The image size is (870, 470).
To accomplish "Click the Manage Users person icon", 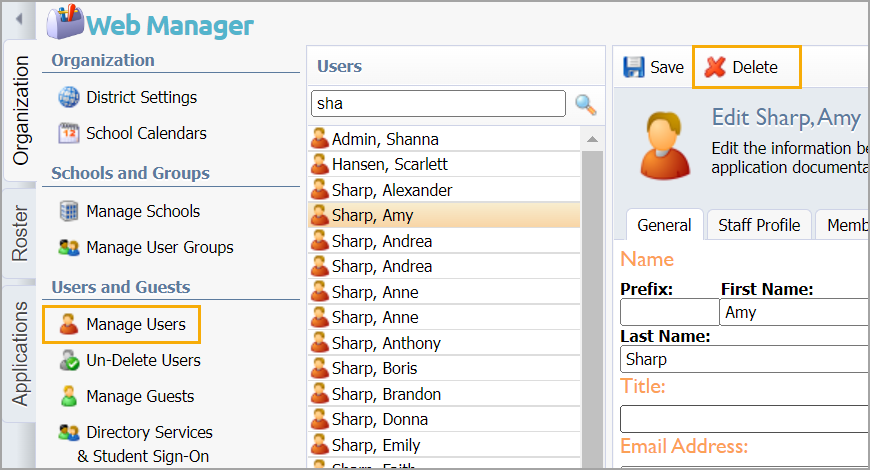I will [x=69, y=324].
